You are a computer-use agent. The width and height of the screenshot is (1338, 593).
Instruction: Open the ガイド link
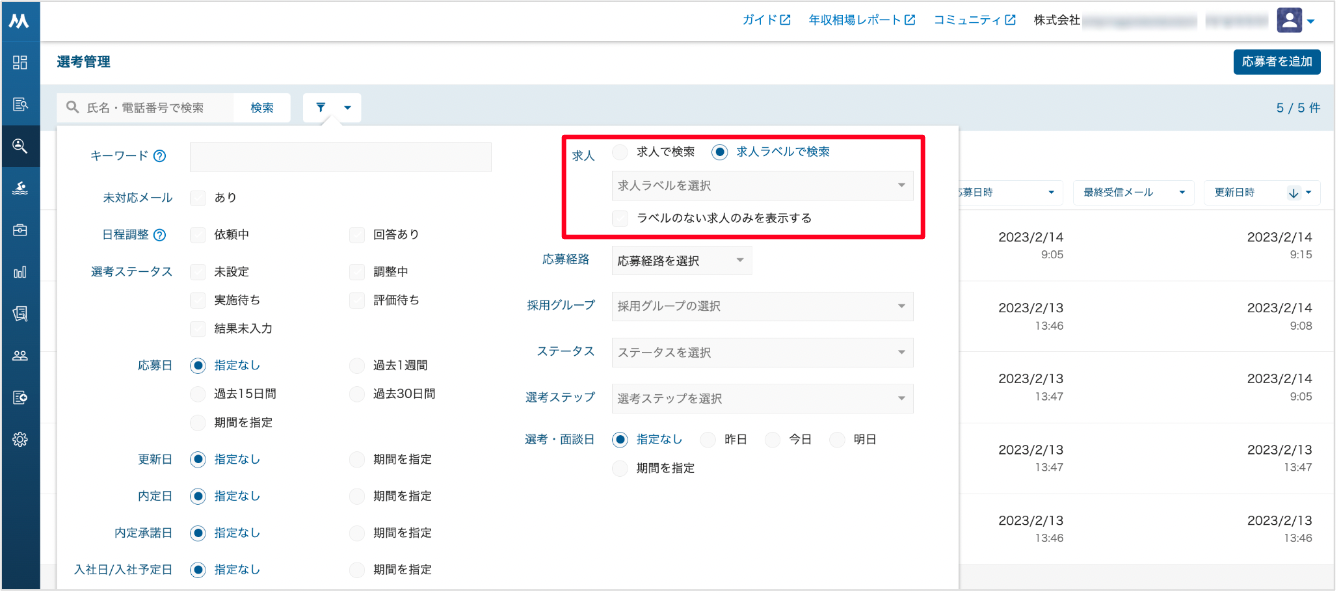(767, 20)
